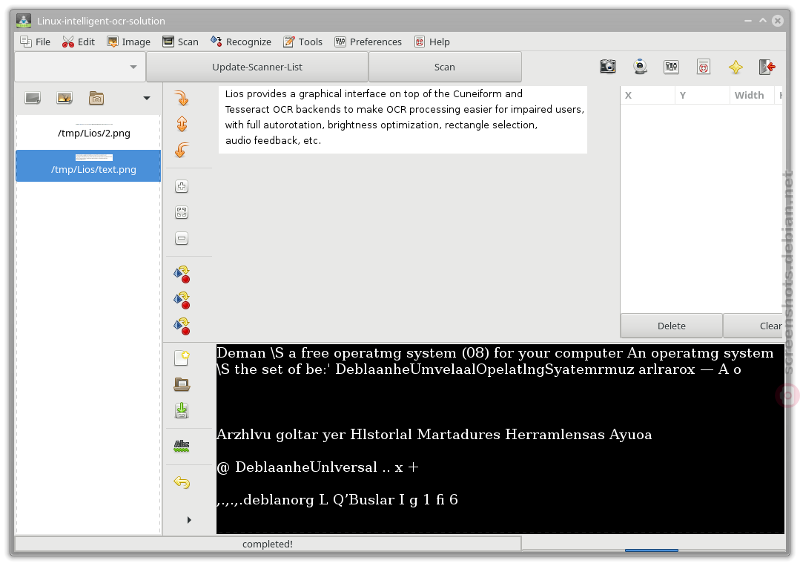
Task: Click the folder-with-camera import icon
Action: pyautogui.click(x=96, y=97)
